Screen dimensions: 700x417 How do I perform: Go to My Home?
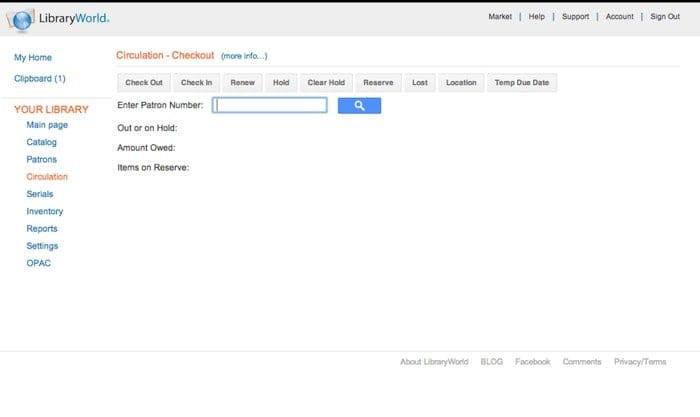(x=33, y=58)
